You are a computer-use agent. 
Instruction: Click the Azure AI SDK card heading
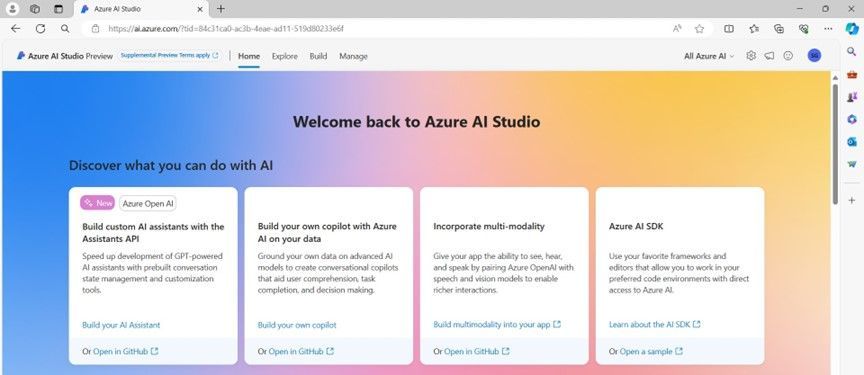click(x=636, y=226)
